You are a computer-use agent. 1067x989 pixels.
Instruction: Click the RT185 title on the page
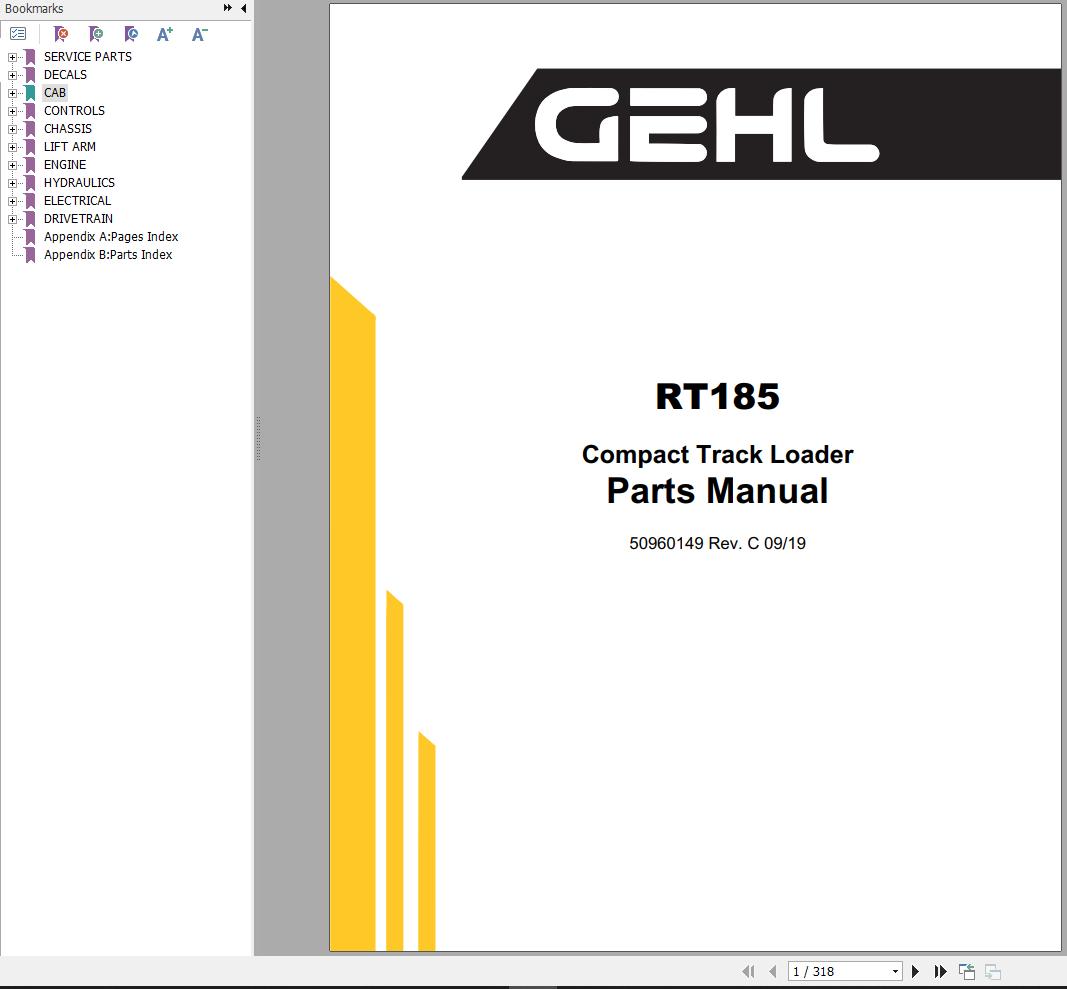tap(717, 397)
